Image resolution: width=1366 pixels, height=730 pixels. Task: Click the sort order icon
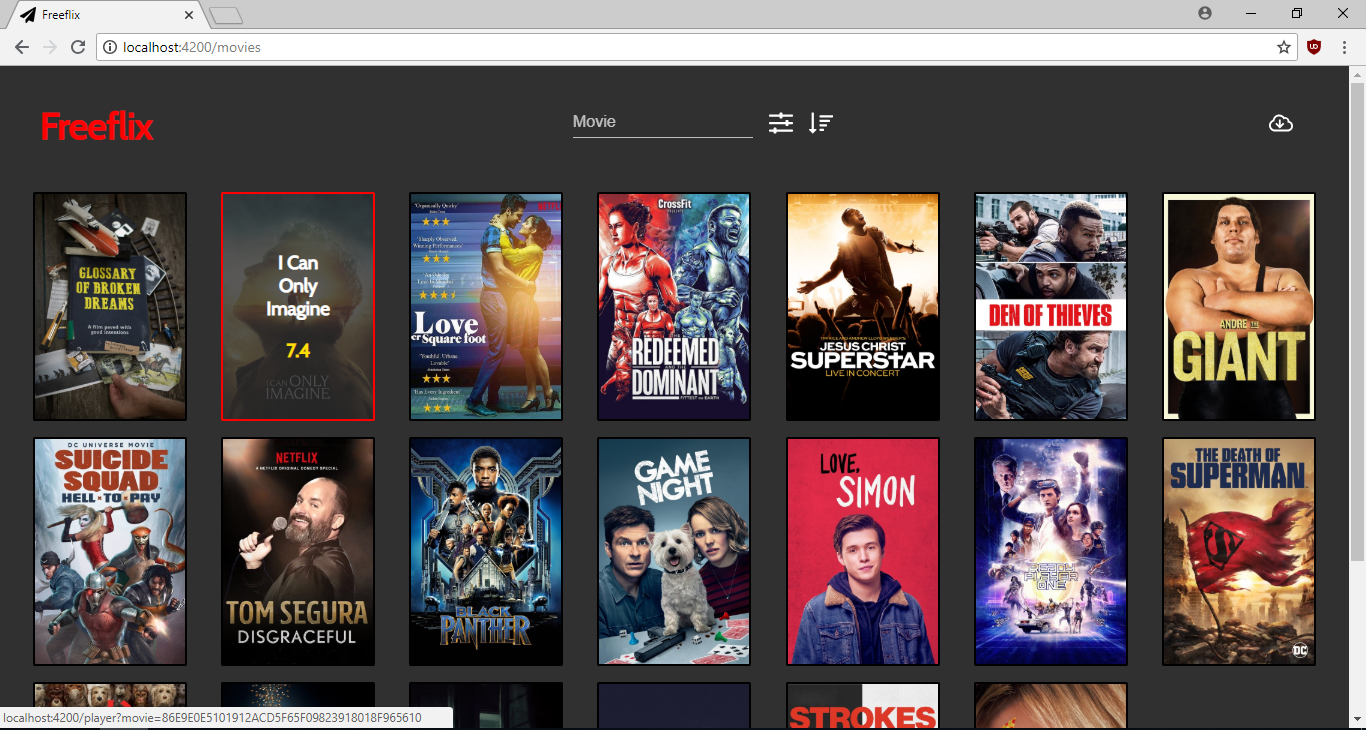tap(821, 123)
